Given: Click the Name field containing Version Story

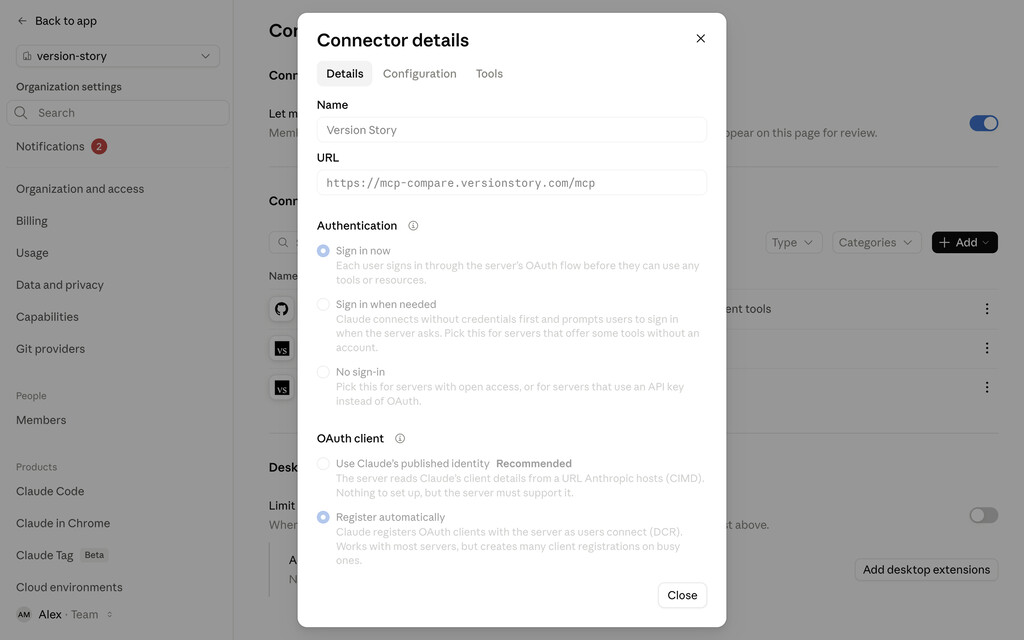Looking at the screenshot, I should coord(511,130).
